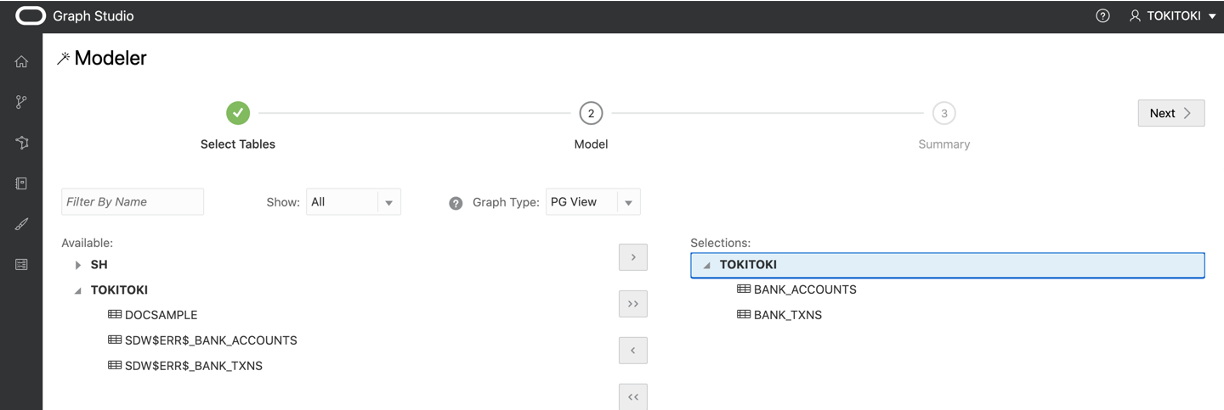Click the Modeler wand icon
The height and width of the screenshot is (410, 1224).
64,59
